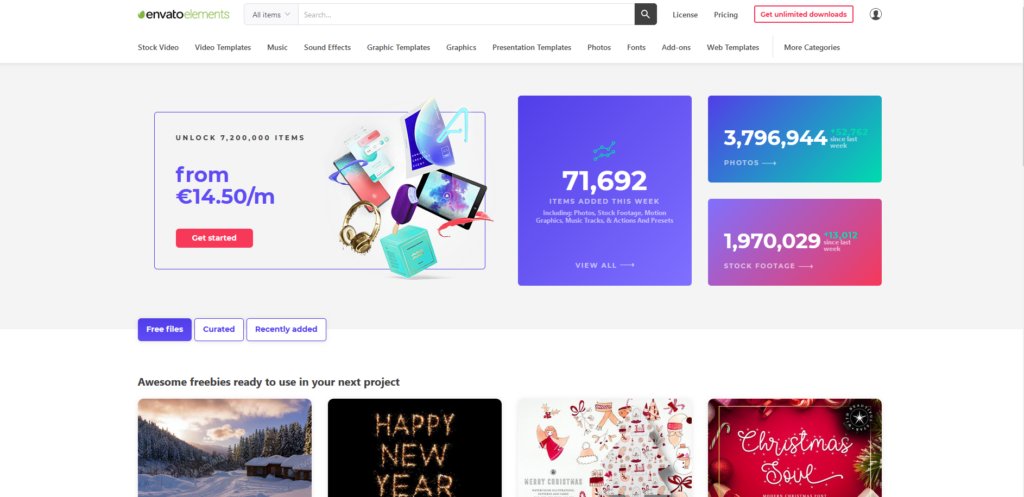
Task: Click STOCK FOOTAGE arrow link
Action: tap(768, 266)
